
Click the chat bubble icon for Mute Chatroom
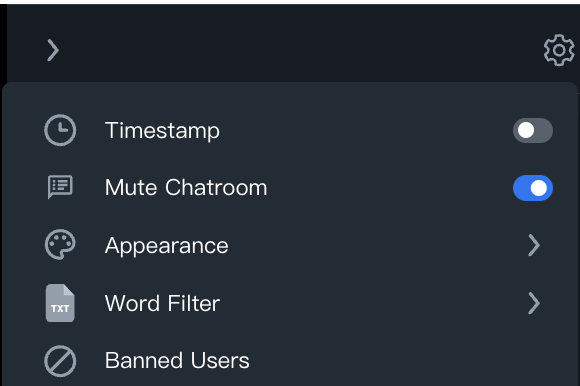(60, 187)
